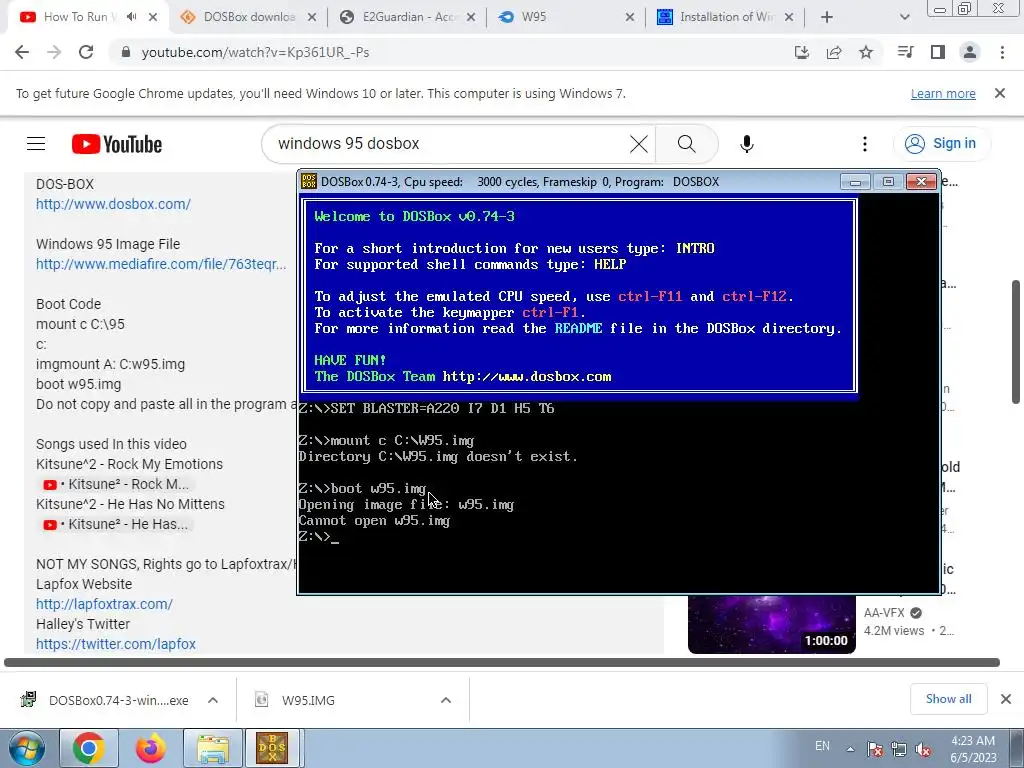Go back to the previous page in Chrome
Image resolution: width=1024 pixels, height=768 pixels.
click(22, 52)
